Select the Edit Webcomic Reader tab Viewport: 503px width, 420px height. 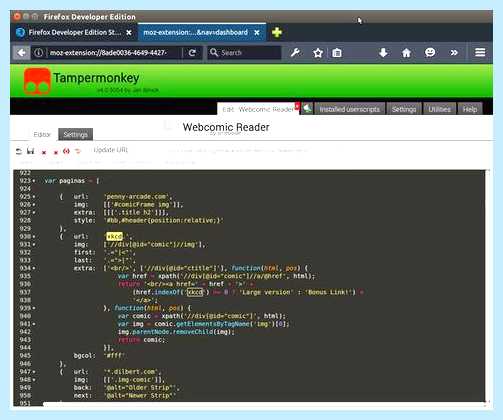258,109
